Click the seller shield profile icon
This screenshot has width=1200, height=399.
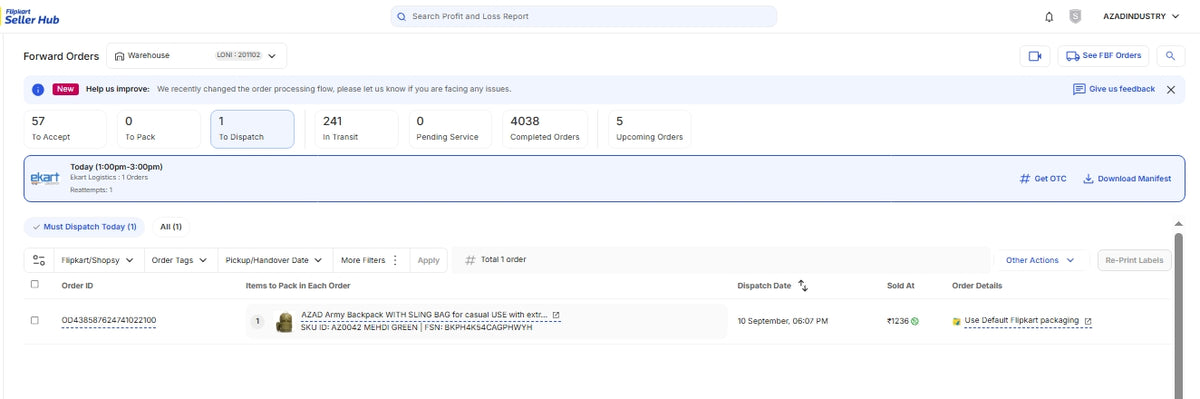click(1075, 16)
